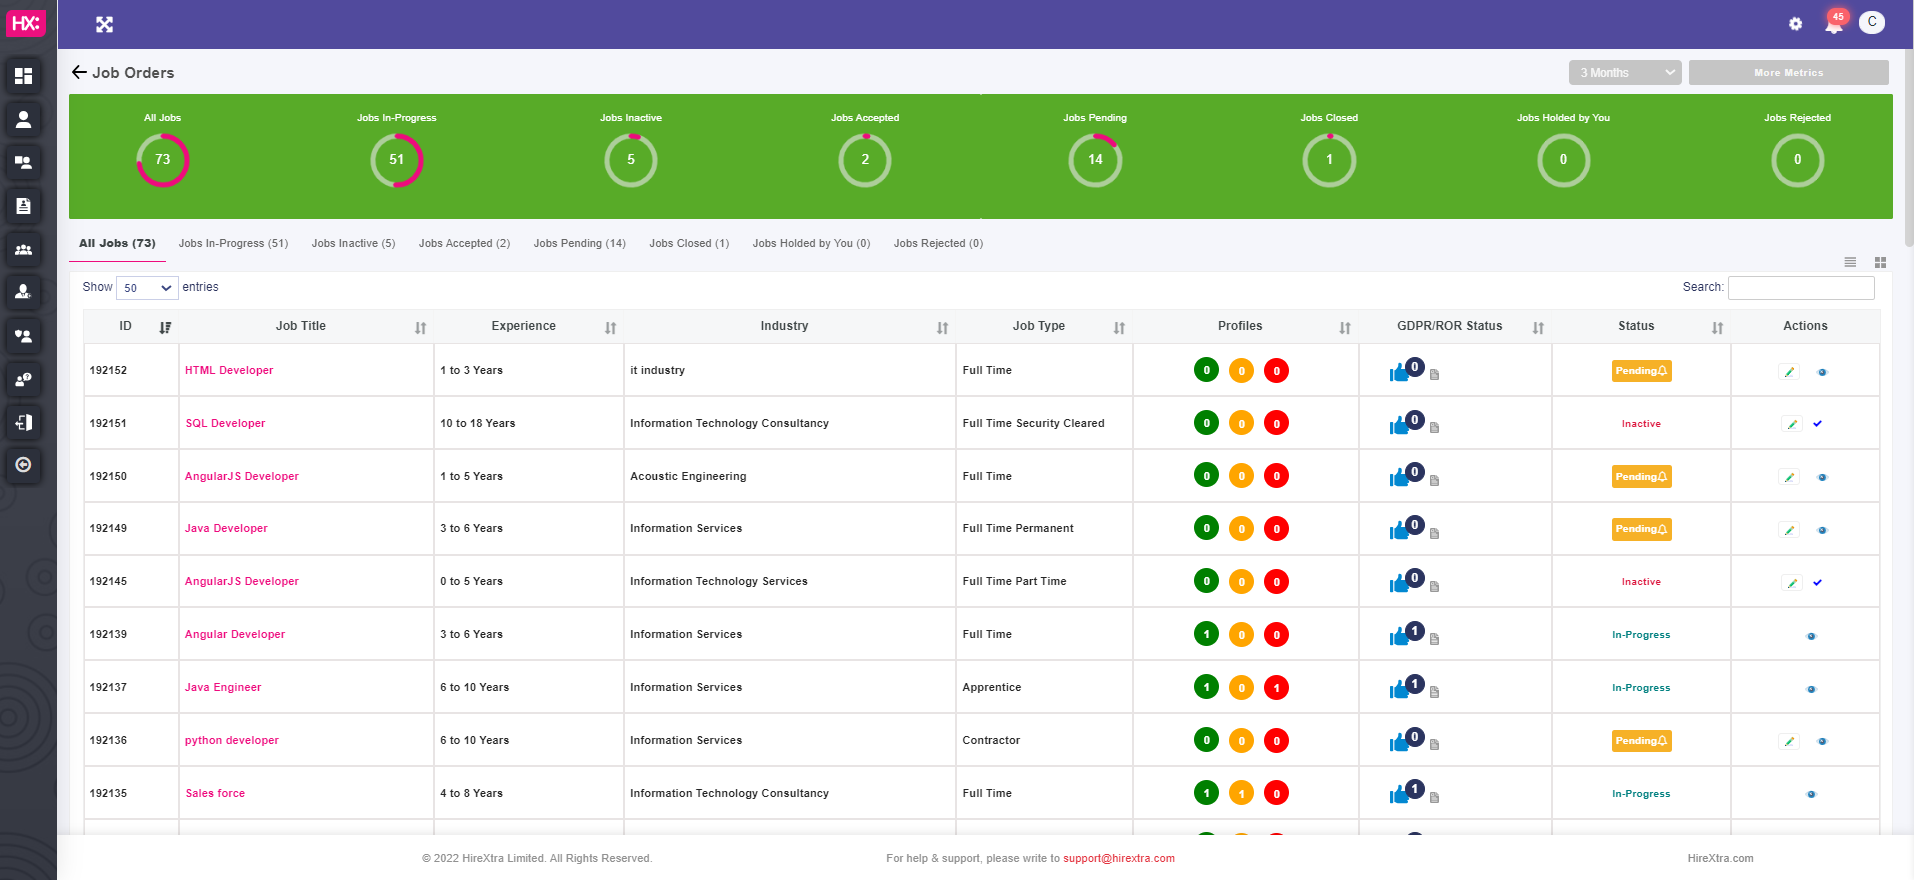
Task: Click Pending bell badge for AngularJS Developer 192150
Action: pos(1641,477)
